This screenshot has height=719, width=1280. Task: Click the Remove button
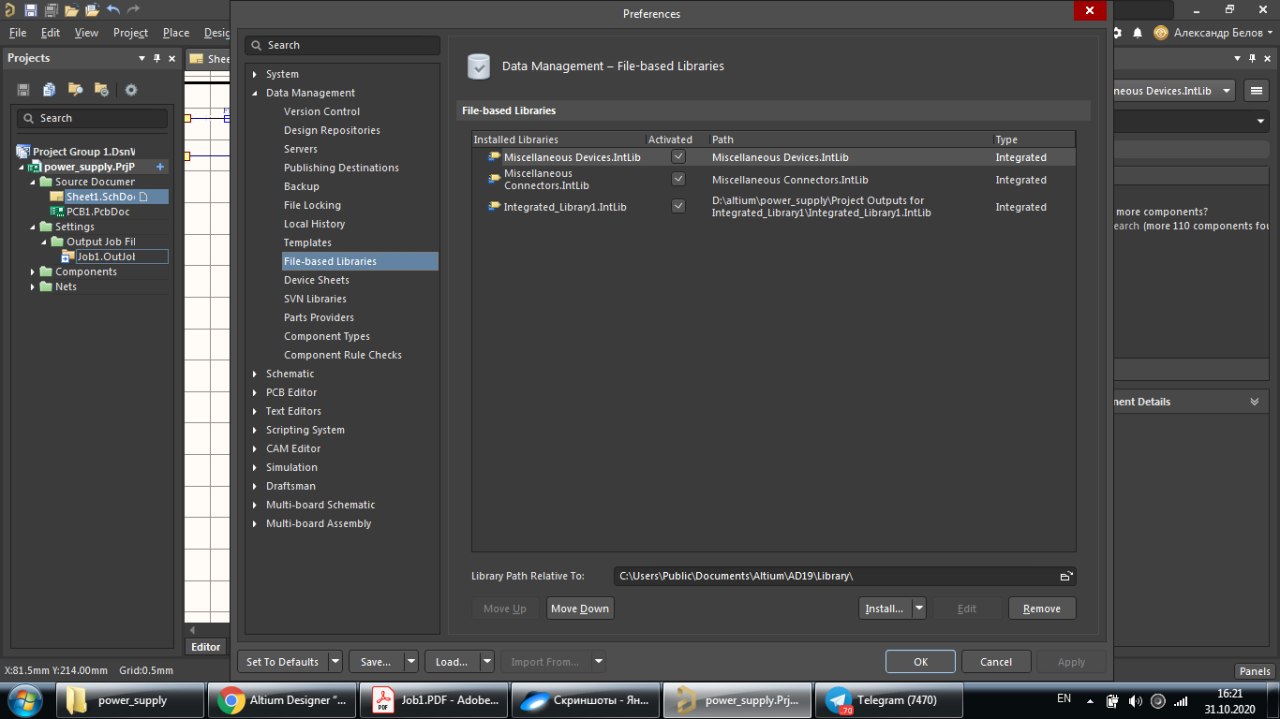pyautogui.click(x=1042, y=608)
